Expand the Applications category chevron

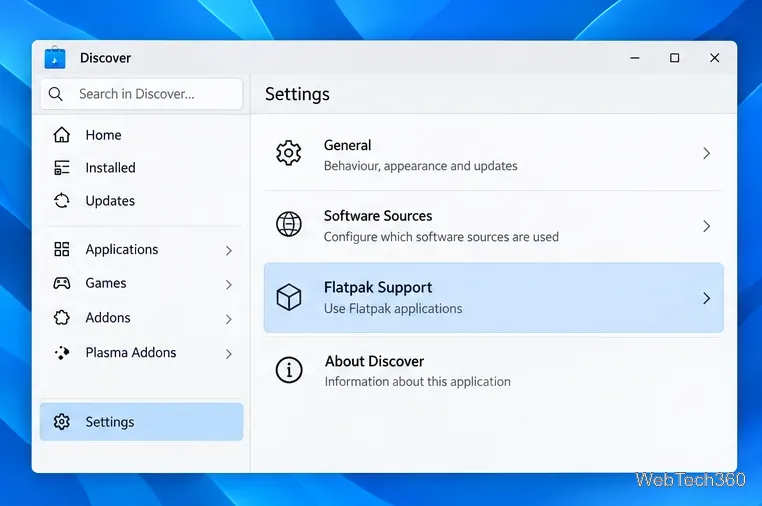tap(228, 250)
